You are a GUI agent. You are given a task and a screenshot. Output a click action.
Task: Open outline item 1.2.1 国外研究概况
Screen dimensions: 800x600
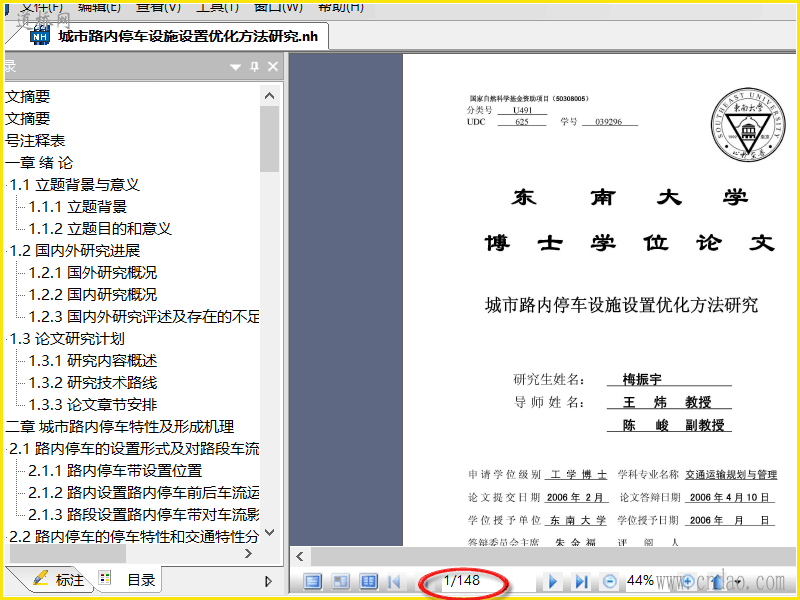(92, 272)
